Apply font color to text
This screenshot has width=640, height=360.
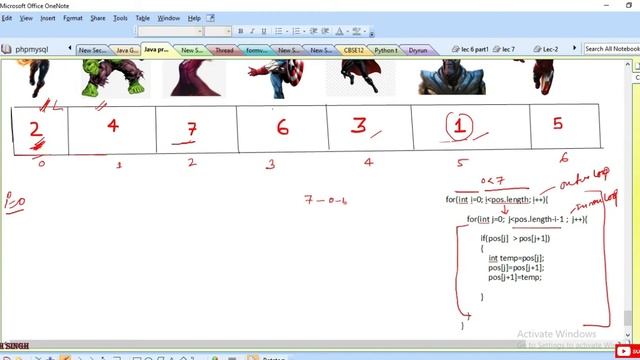pos(339,31)
